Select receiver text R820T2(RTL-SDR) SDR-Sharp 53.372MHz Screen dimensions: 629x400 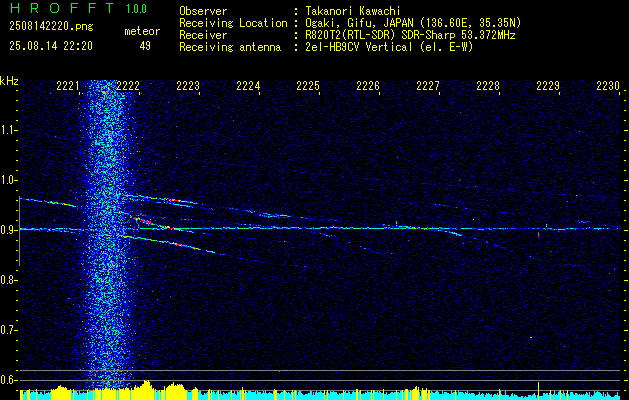(x=410, y=35)
